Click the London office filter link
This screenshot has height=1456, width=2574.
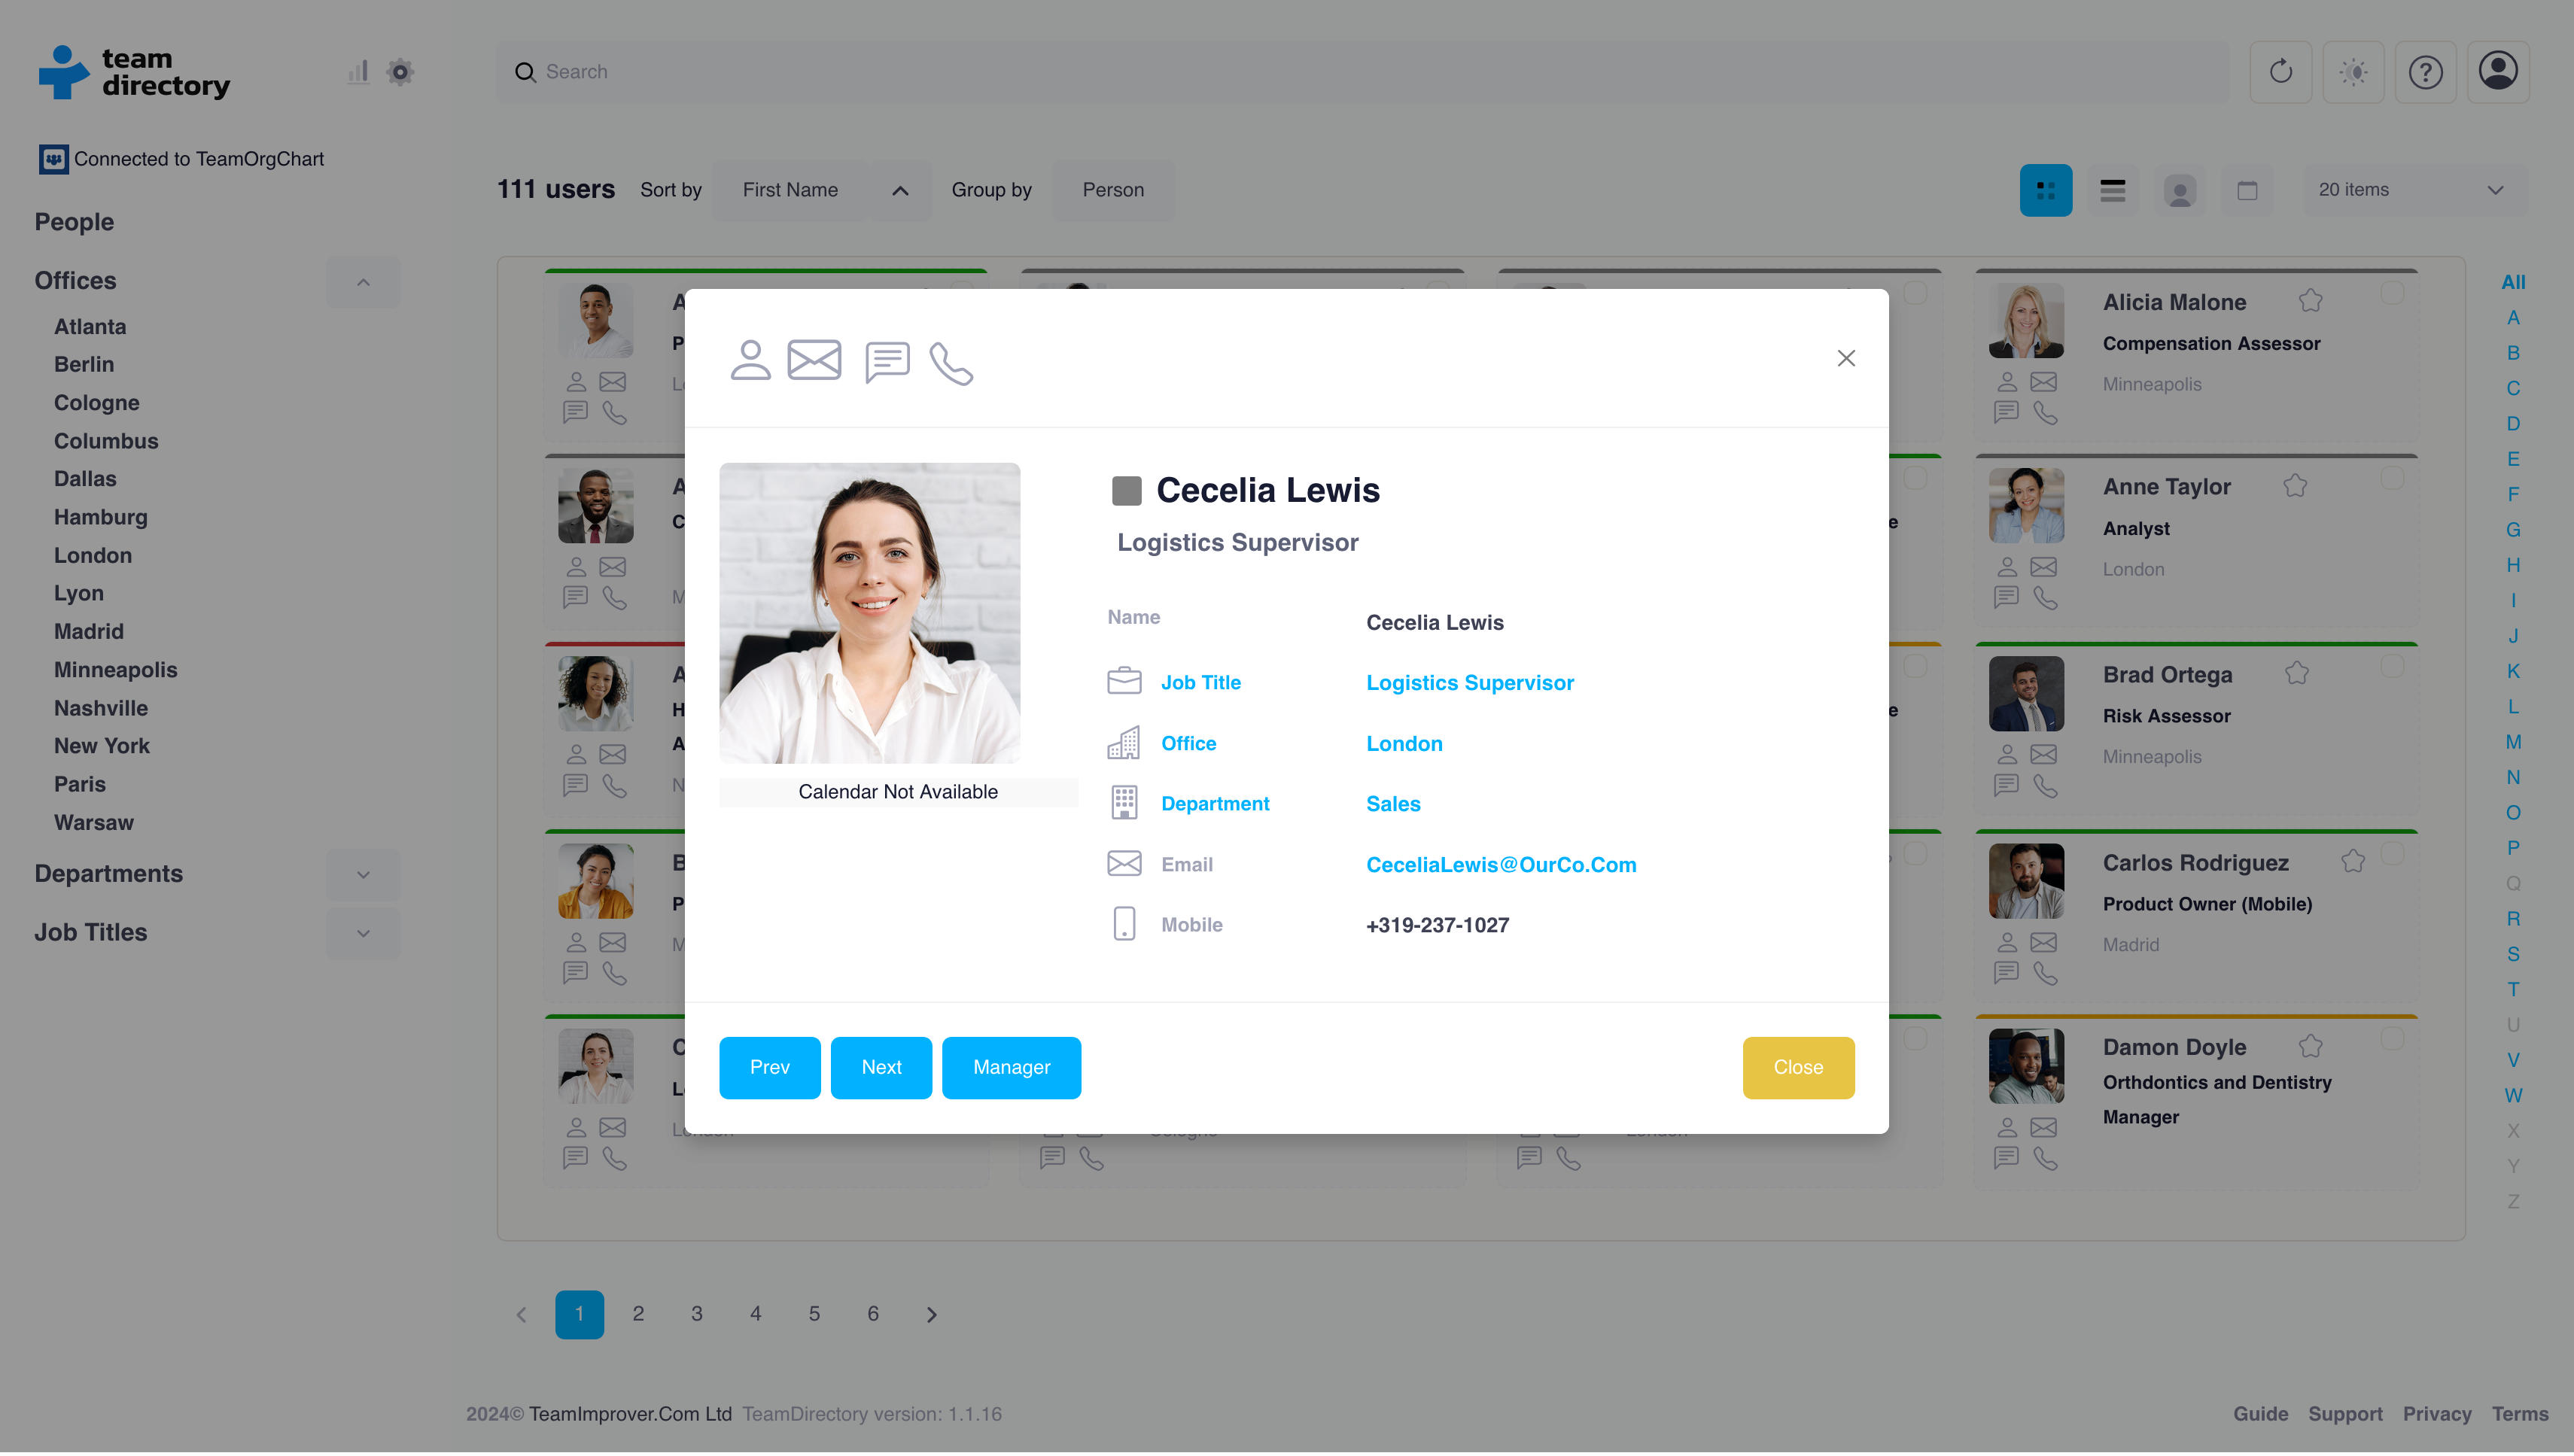[93, 555]
